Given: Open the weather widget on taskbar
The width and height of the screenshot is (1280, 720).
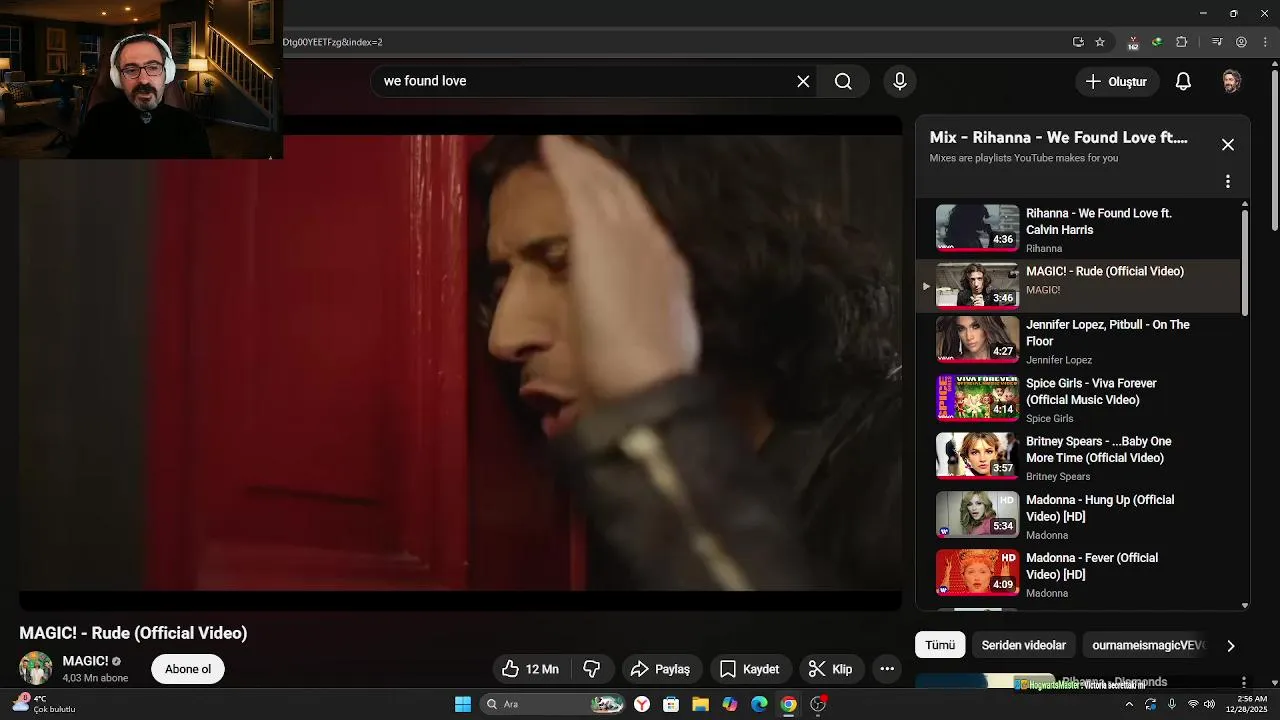Looking at the screenshot, I should click(x=45, y=704).
